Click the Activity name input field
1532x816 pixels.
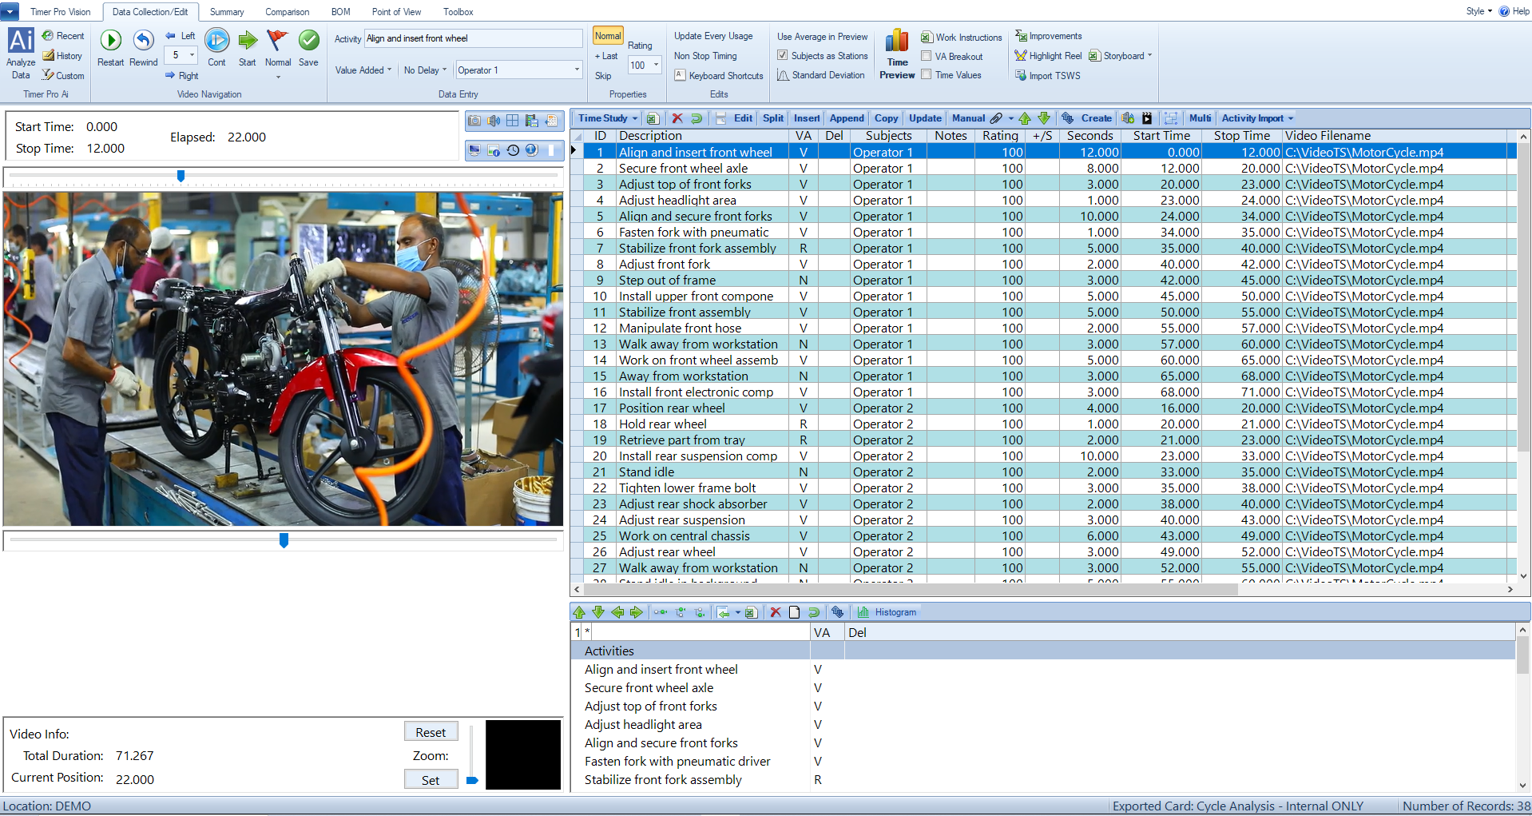(x=473, y=38)
